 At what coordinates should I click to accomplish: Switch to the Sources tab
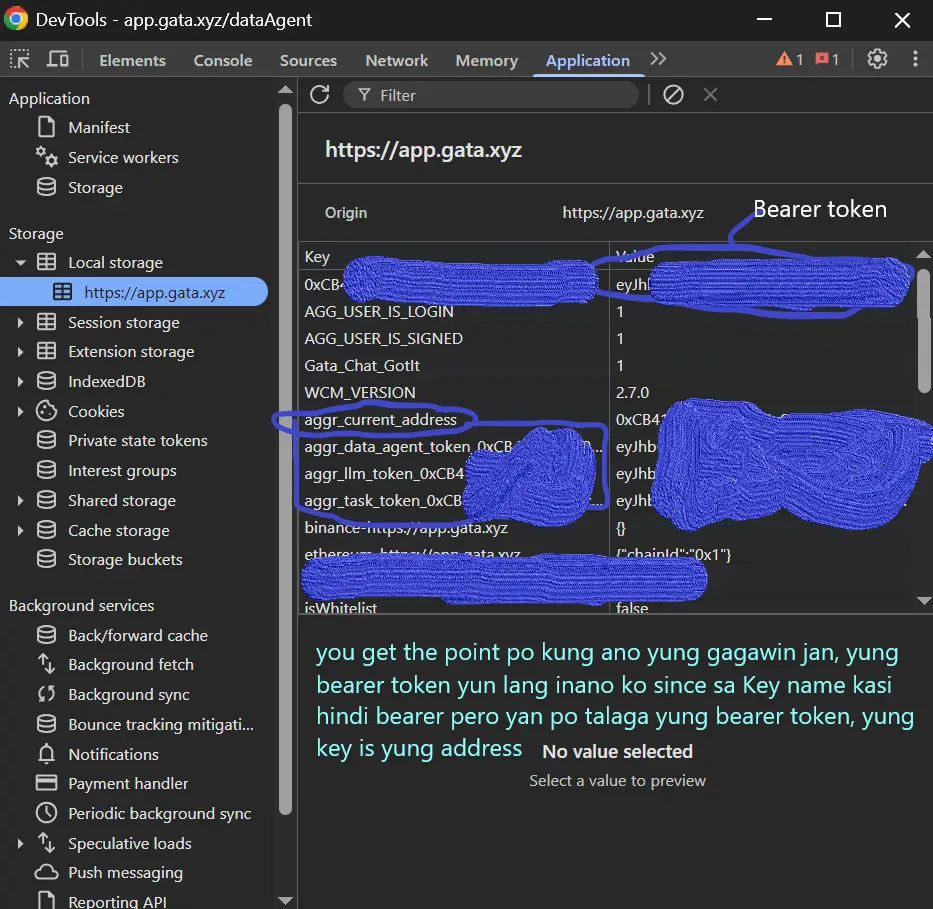(x=308, y=60)
